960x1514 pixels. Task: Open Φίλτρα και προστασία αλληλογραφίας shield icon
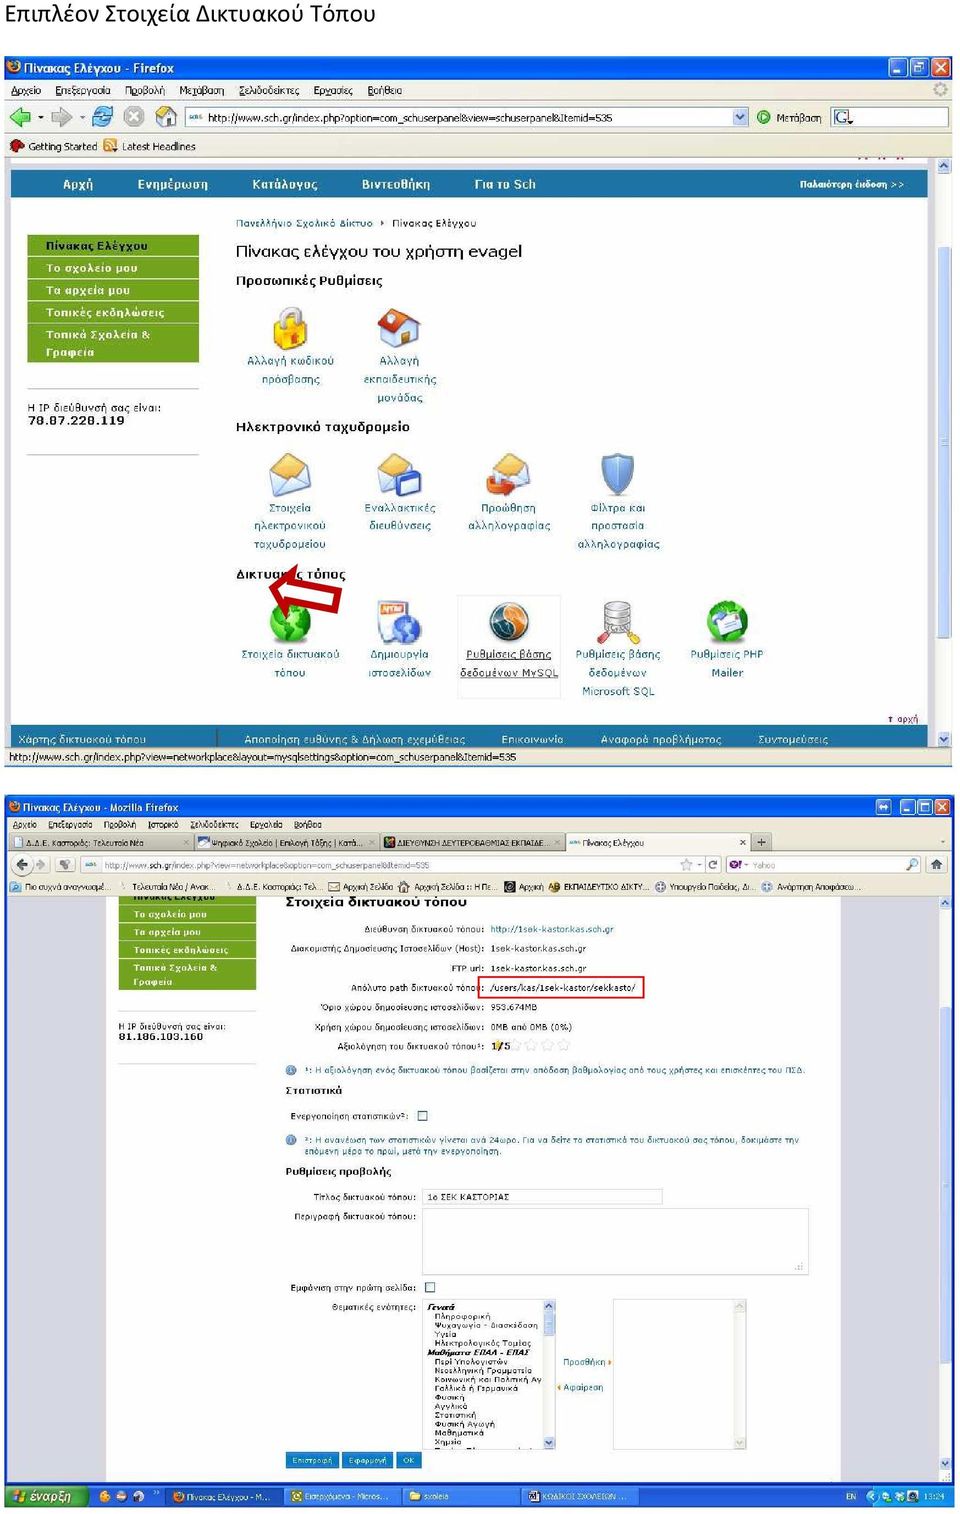pos(617,475)
